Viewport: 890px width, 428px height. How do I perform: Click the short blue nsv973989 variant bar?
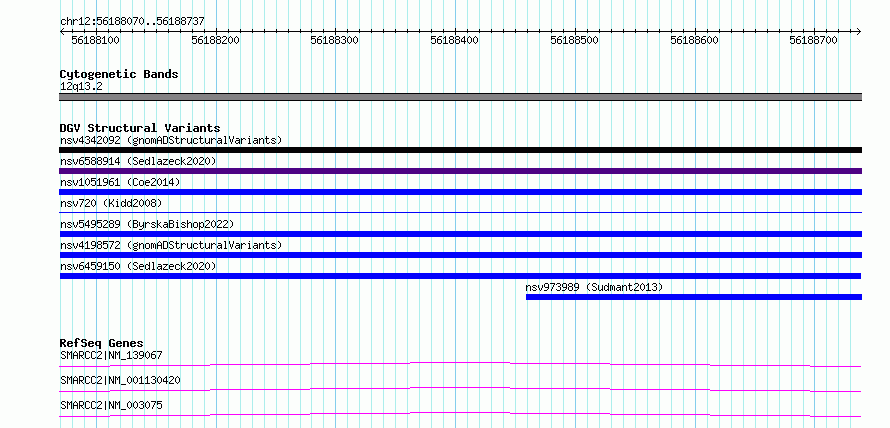click(x=694, y=297)
